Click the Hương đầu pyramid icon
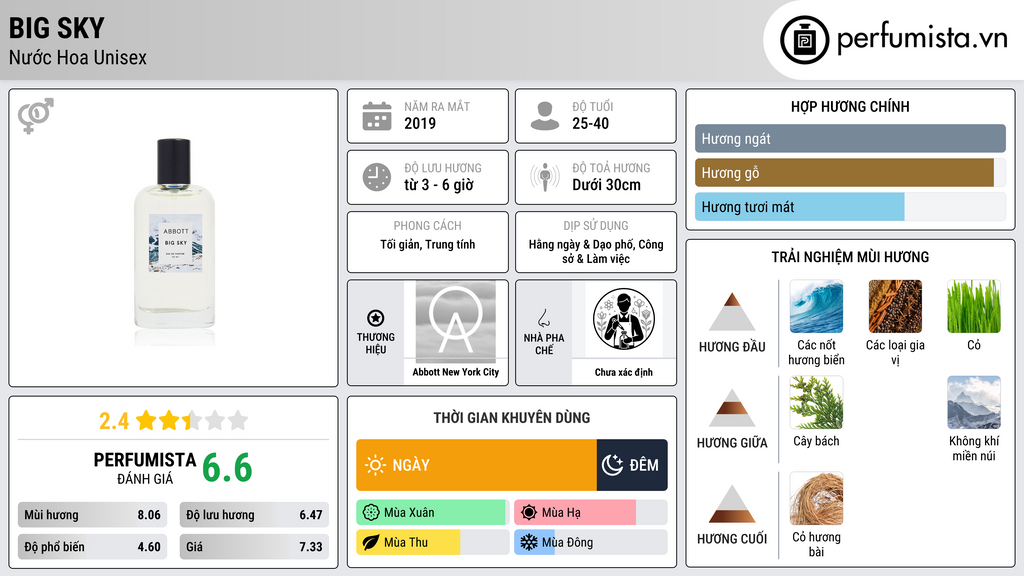1024x576 pixels. coord(732,312)
